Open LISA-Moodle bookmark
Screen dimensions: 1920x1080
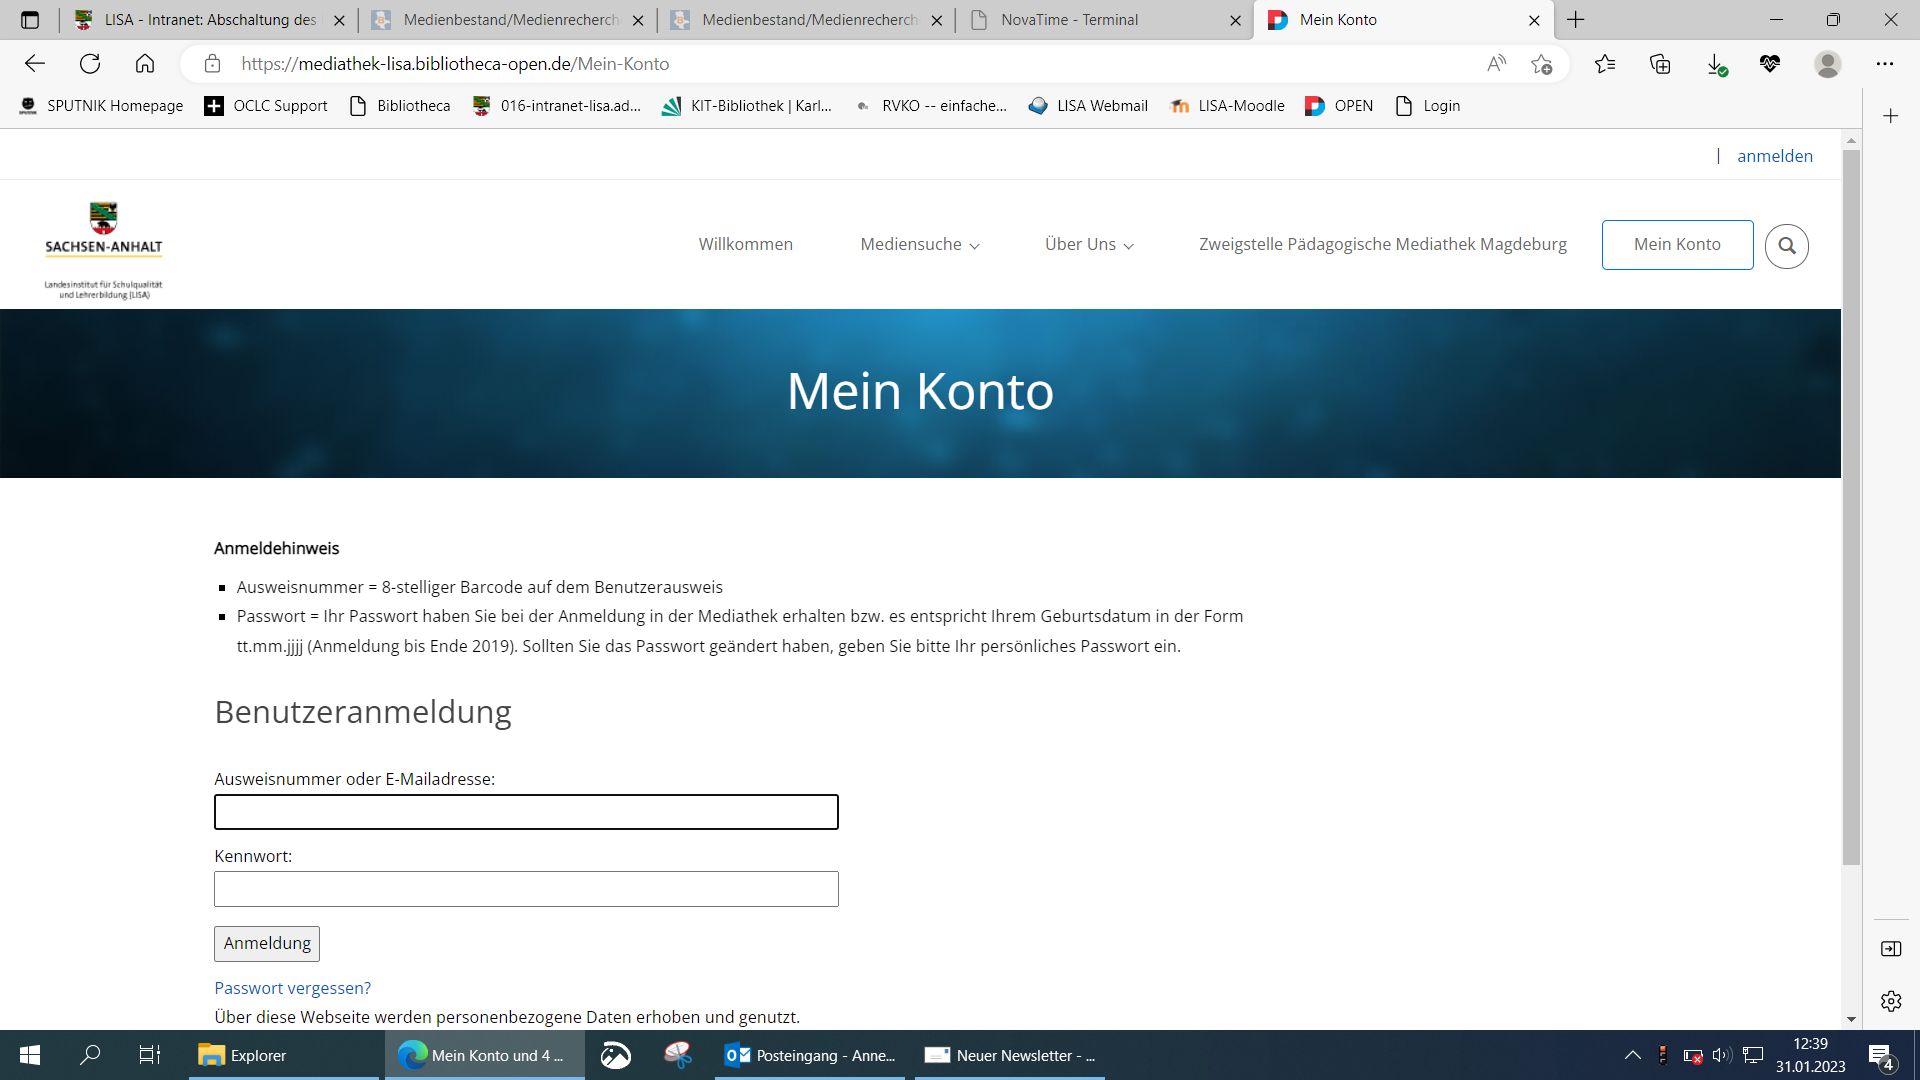click(1227, 106)
